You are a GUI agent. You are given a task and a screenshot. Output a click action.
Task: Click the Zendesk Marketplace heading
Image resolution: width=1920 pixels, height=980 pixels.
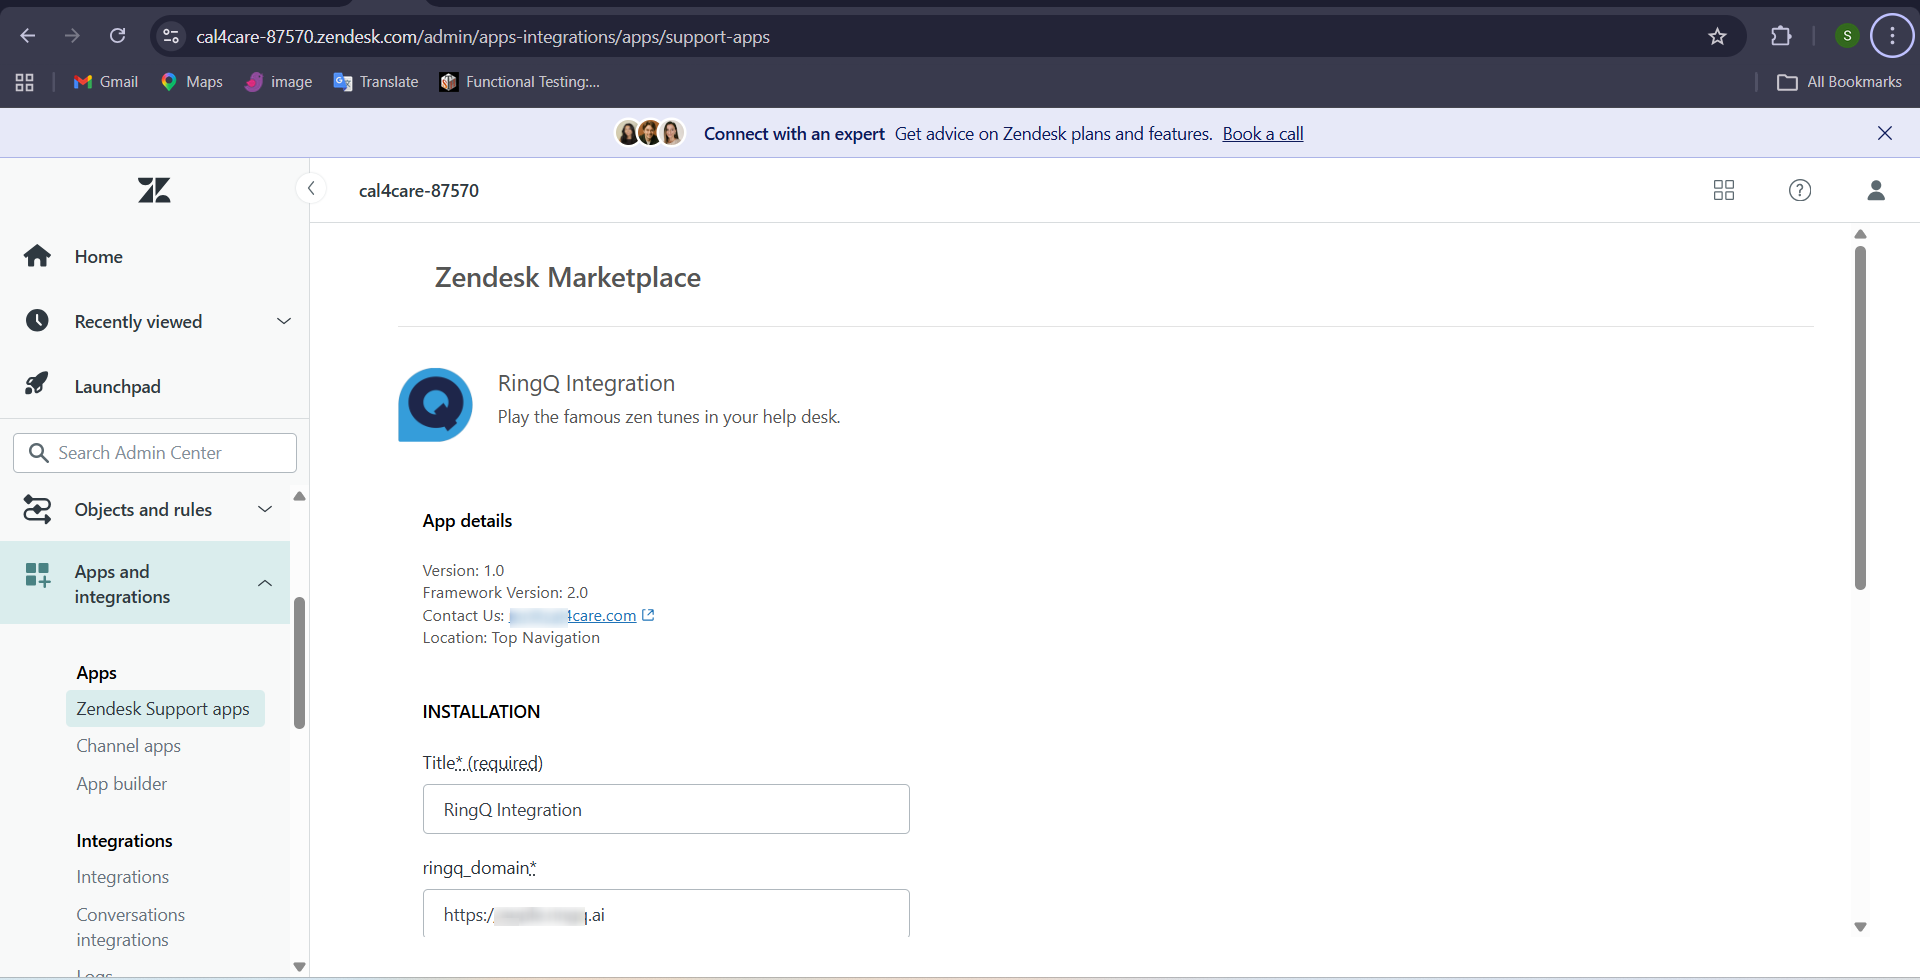568,277
